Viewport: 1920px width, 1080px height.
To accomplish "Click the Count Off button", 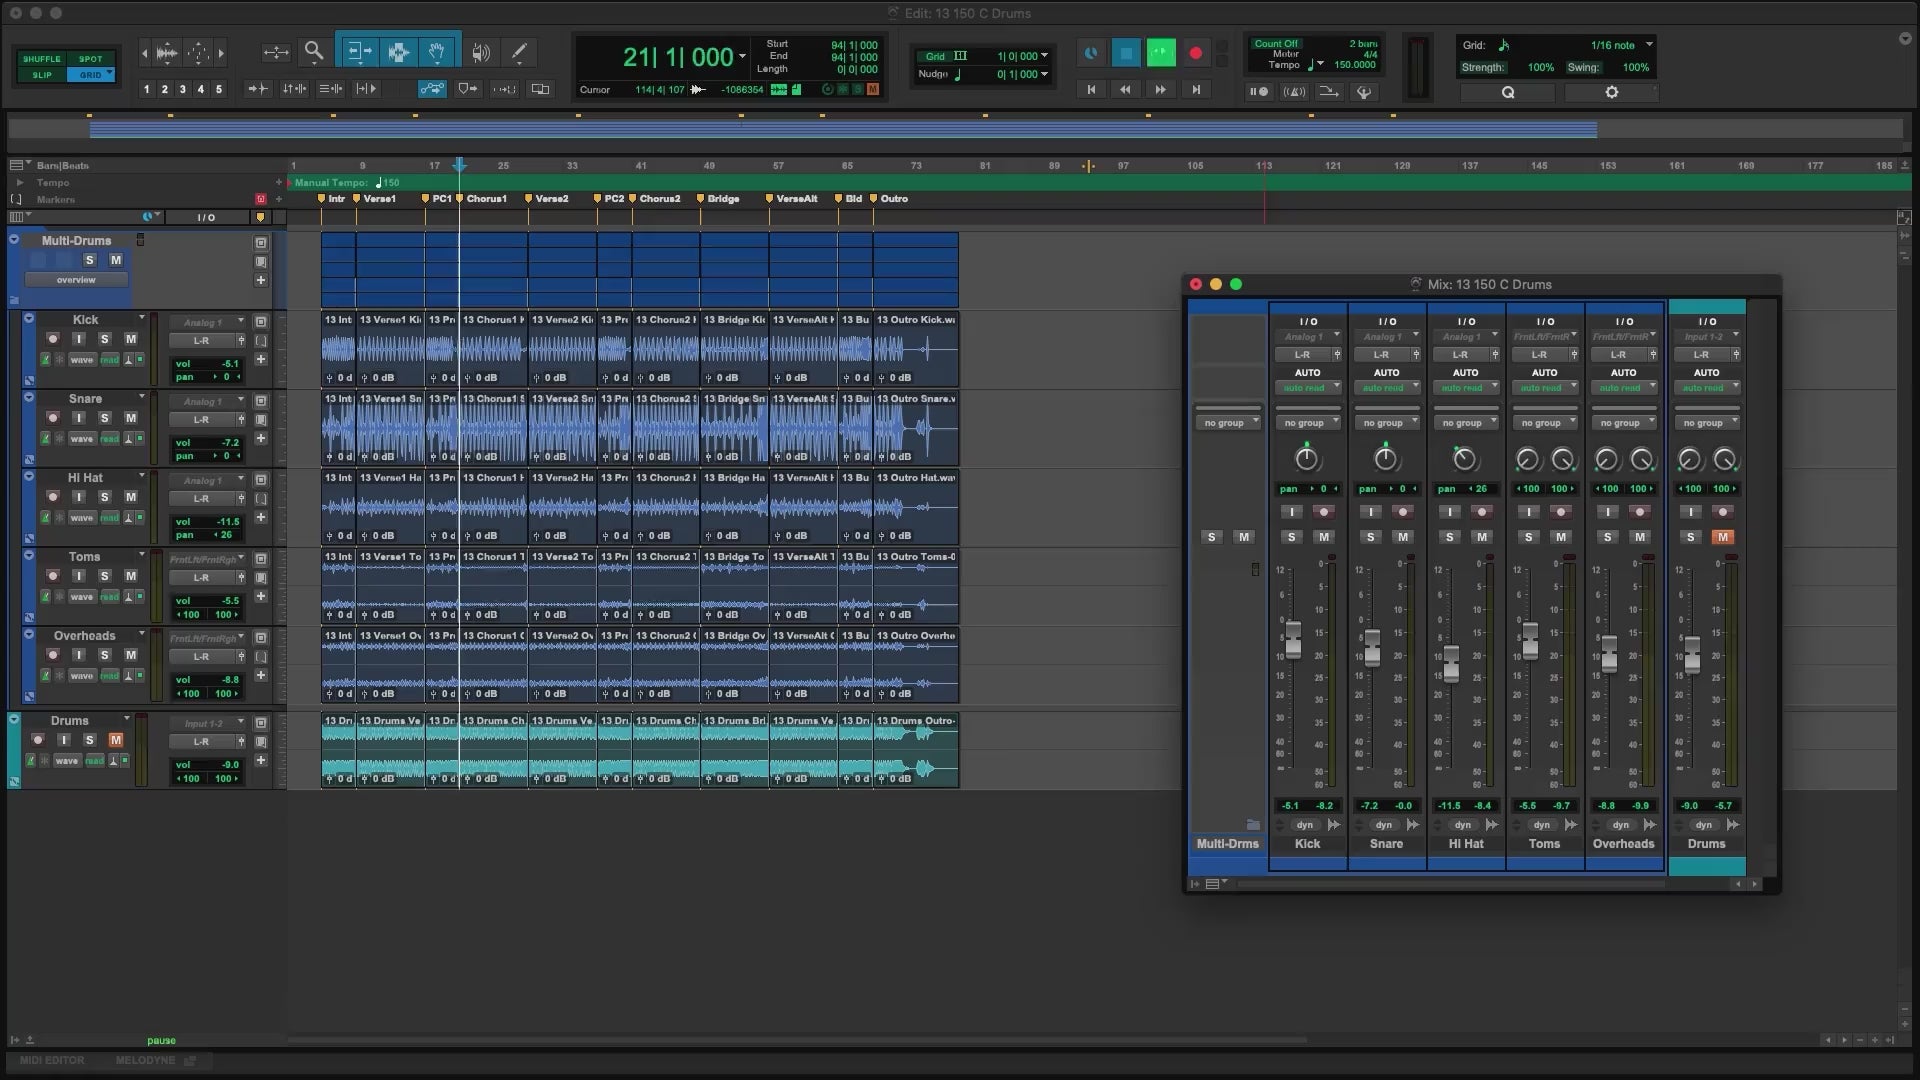I will coord(1276,44).
